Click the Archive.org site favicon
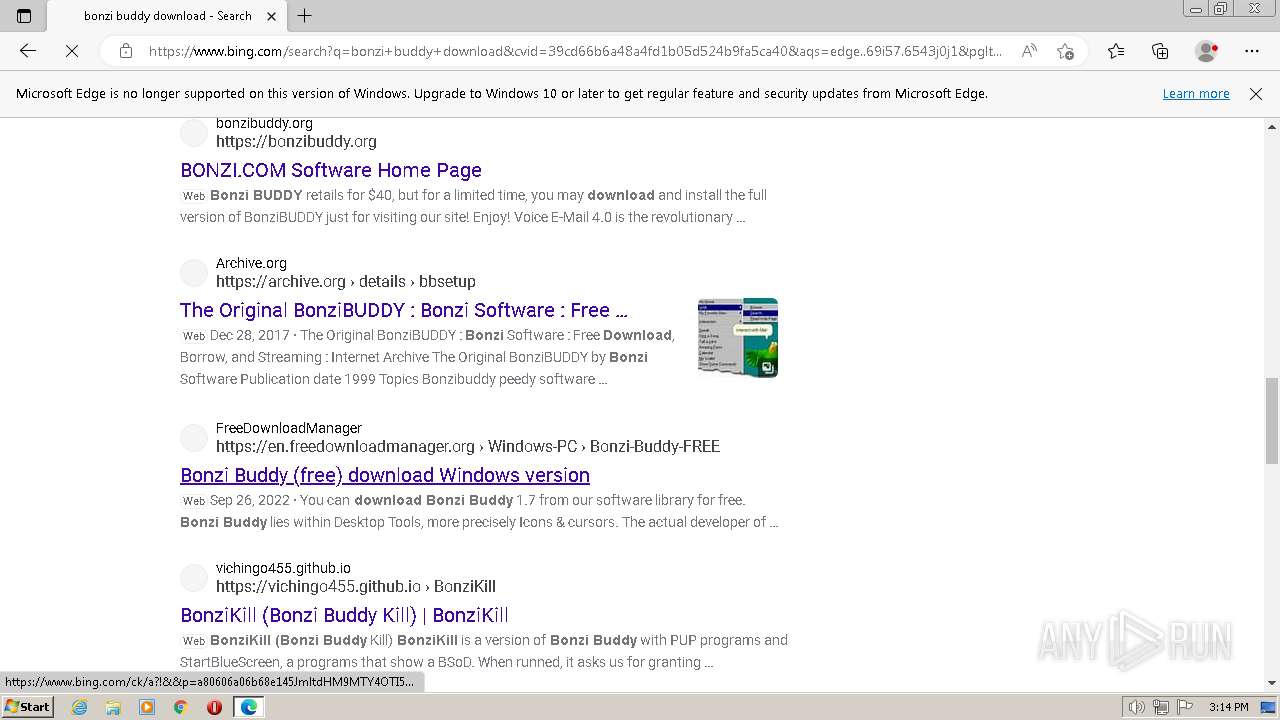Screen dimensions: 1280x720 click(194, 273)
